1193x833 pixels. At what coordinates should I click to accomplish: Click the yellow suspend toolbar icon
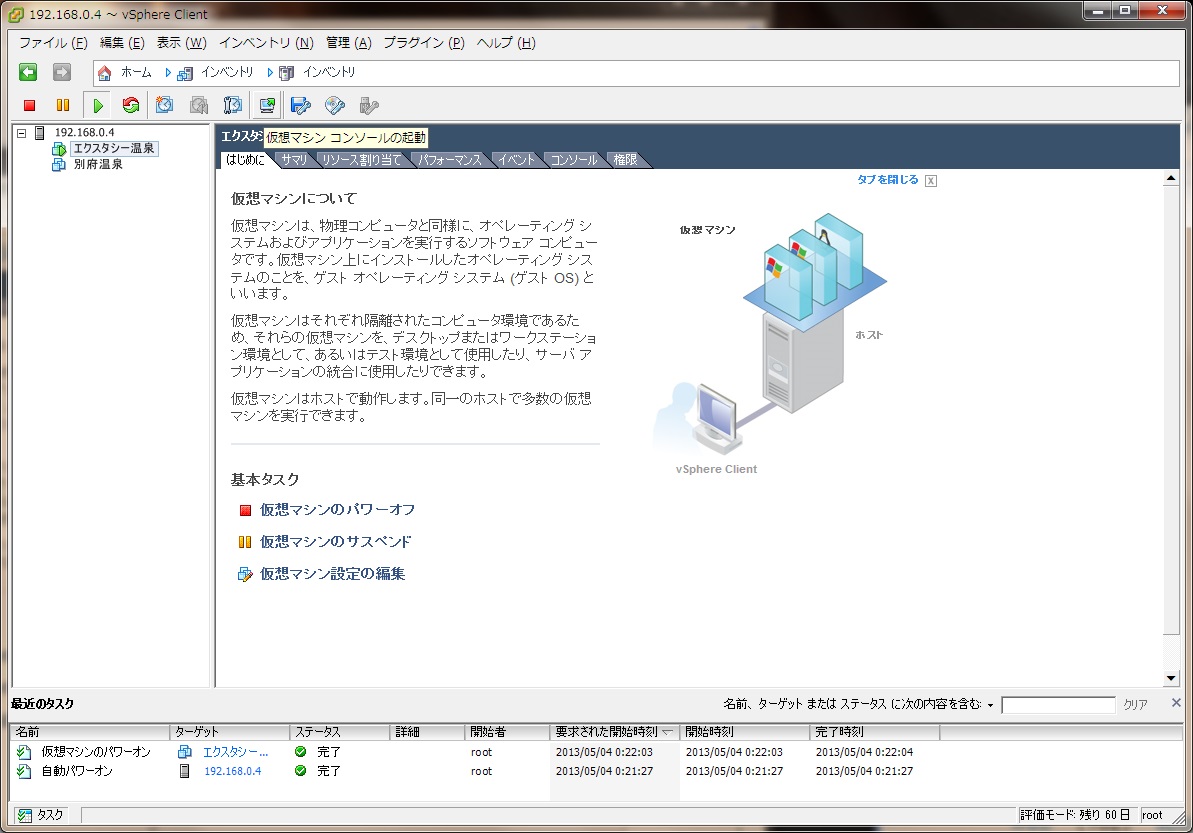[x=63, y=105]
